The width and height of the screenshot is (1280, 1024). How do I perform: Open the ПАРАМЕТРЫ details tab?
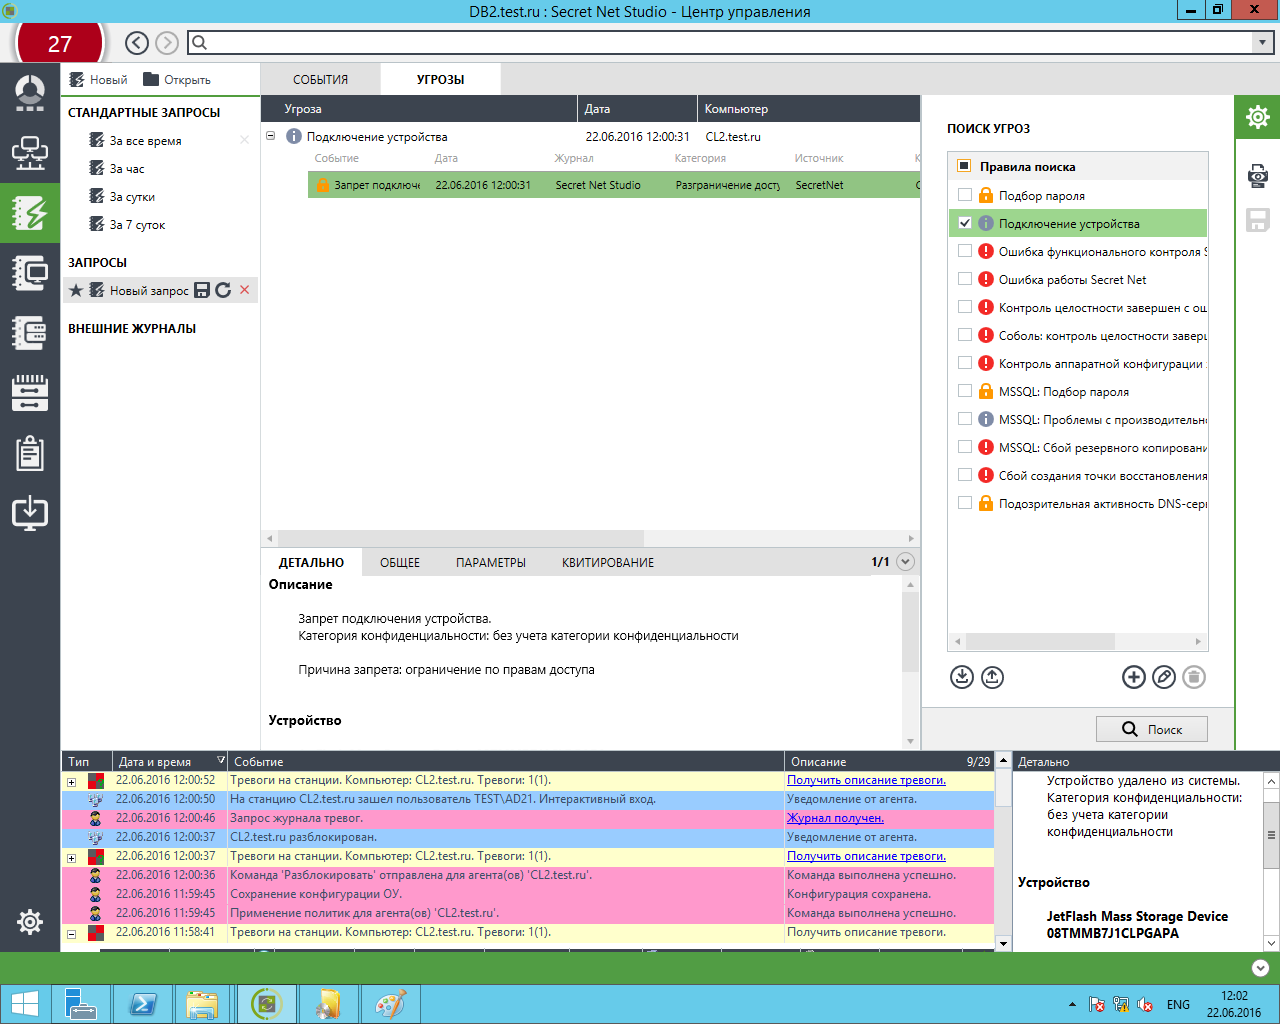491,563
